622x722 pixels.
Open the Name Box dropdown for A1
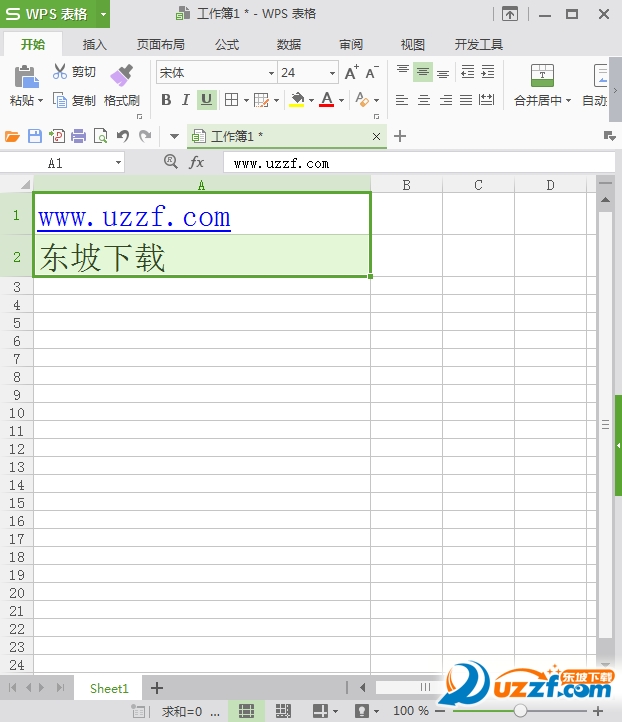[118, 162]
